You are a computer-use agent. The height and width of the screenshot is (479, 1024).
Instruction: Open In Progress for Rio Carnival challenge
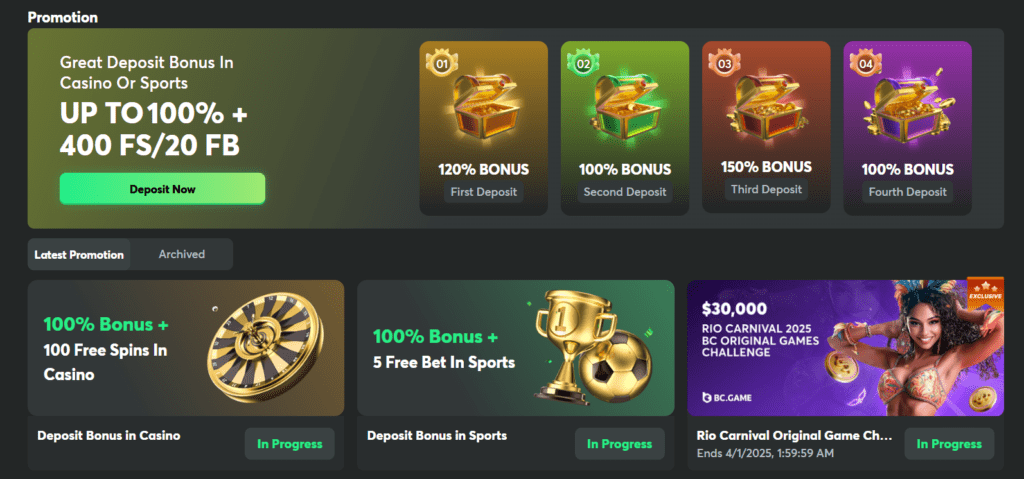(949, 444)
